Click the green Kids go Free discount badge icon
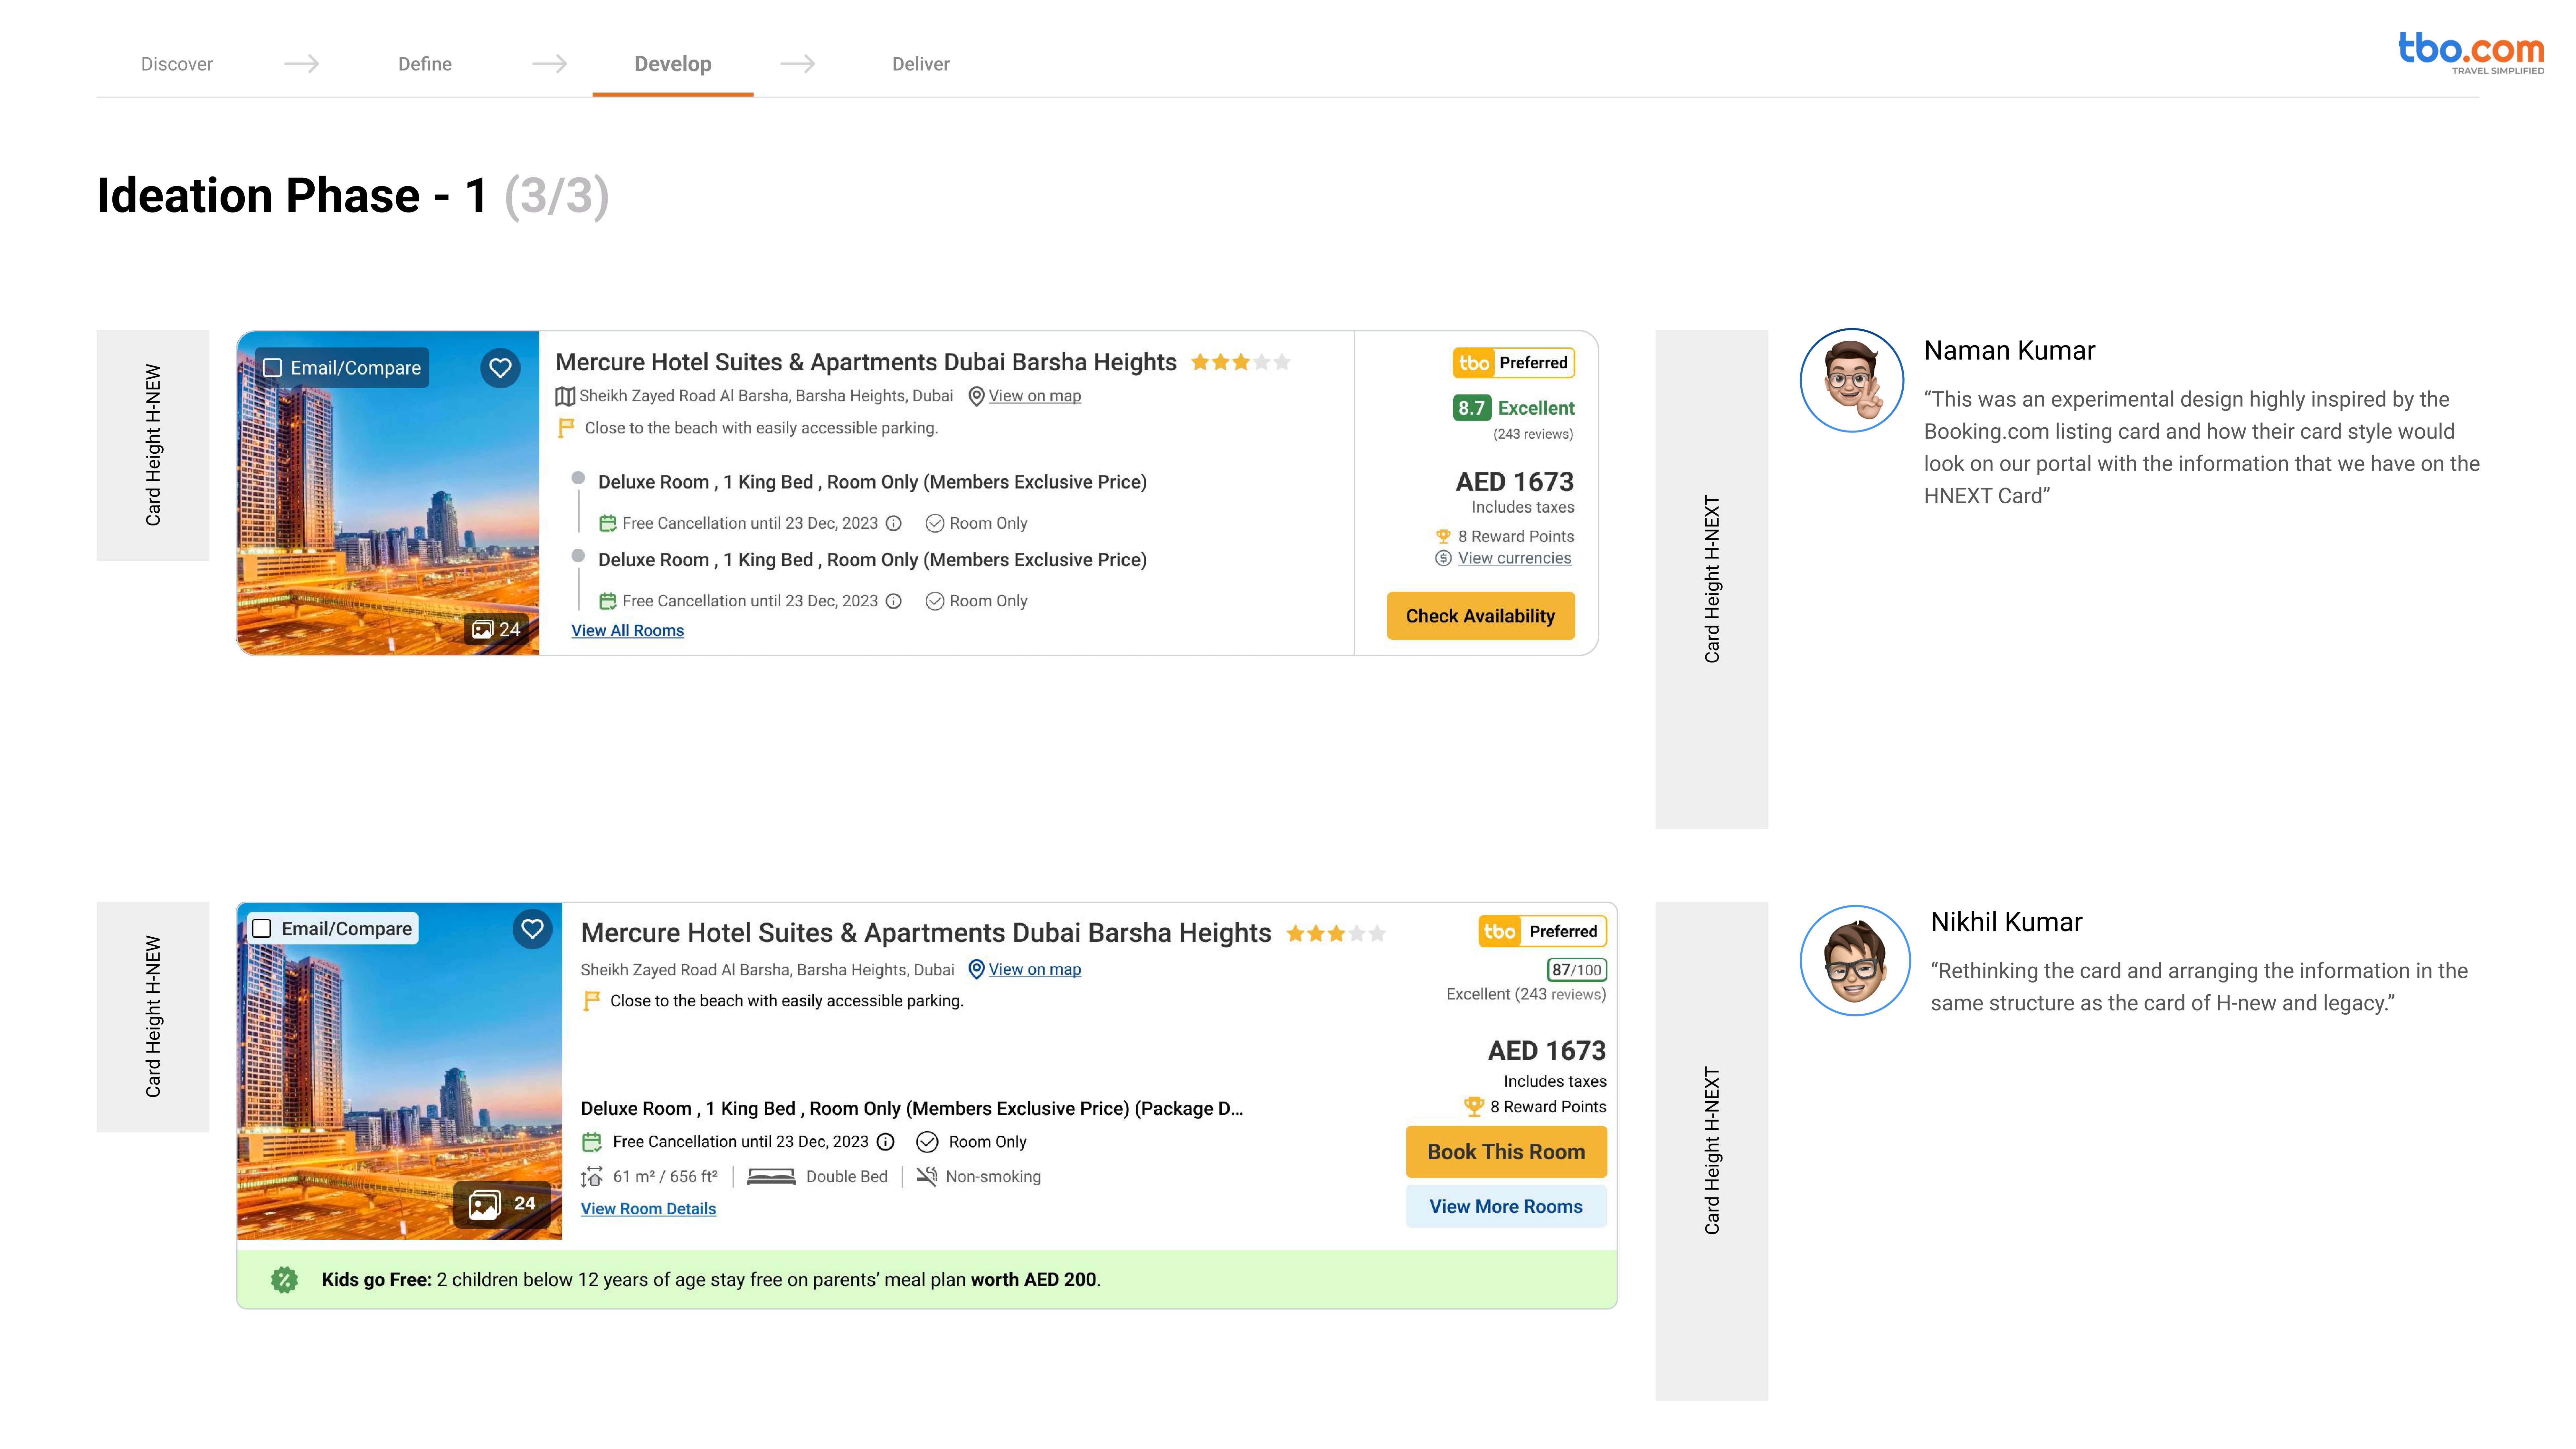This screenshot has height=1449, width=2576. coord(284,1280)
